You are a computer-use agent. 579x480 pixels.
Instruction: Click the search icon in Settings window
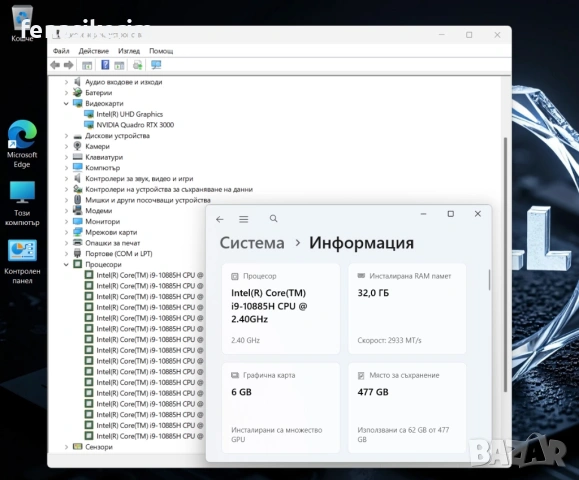point(273,219)
